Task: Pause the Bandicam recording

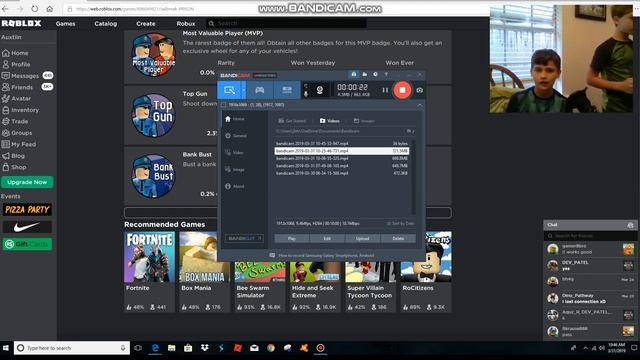Action: [x=385, y=90]
